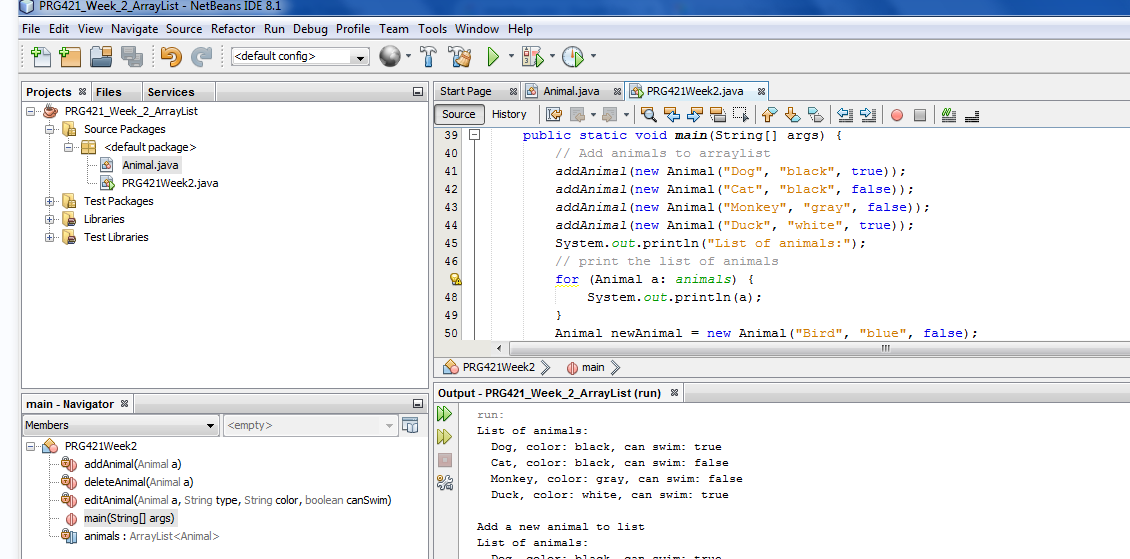1130x559 pixels.
Task: Close the PRG421Week2.java tab
Action: tap(761, 91)
